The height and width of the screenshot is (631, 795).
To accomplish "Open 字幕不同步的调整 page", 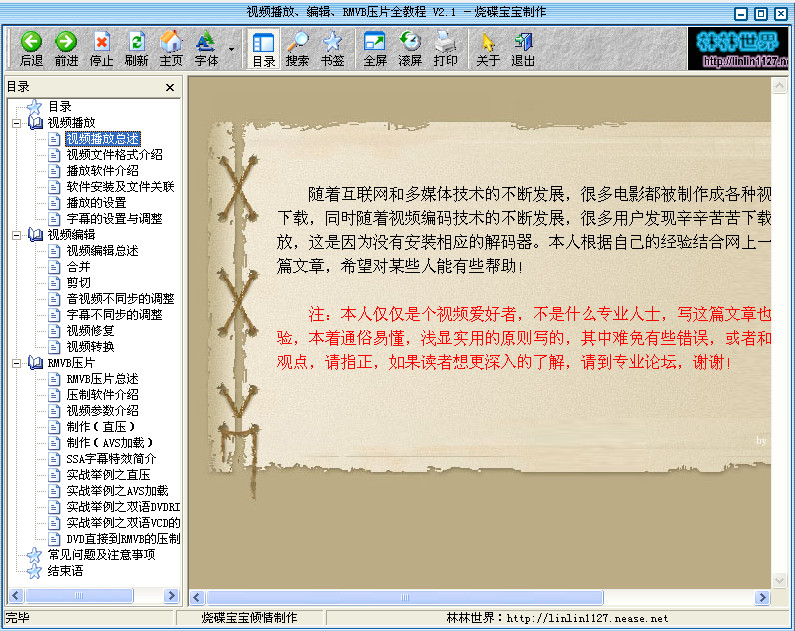I will (115, 315).
